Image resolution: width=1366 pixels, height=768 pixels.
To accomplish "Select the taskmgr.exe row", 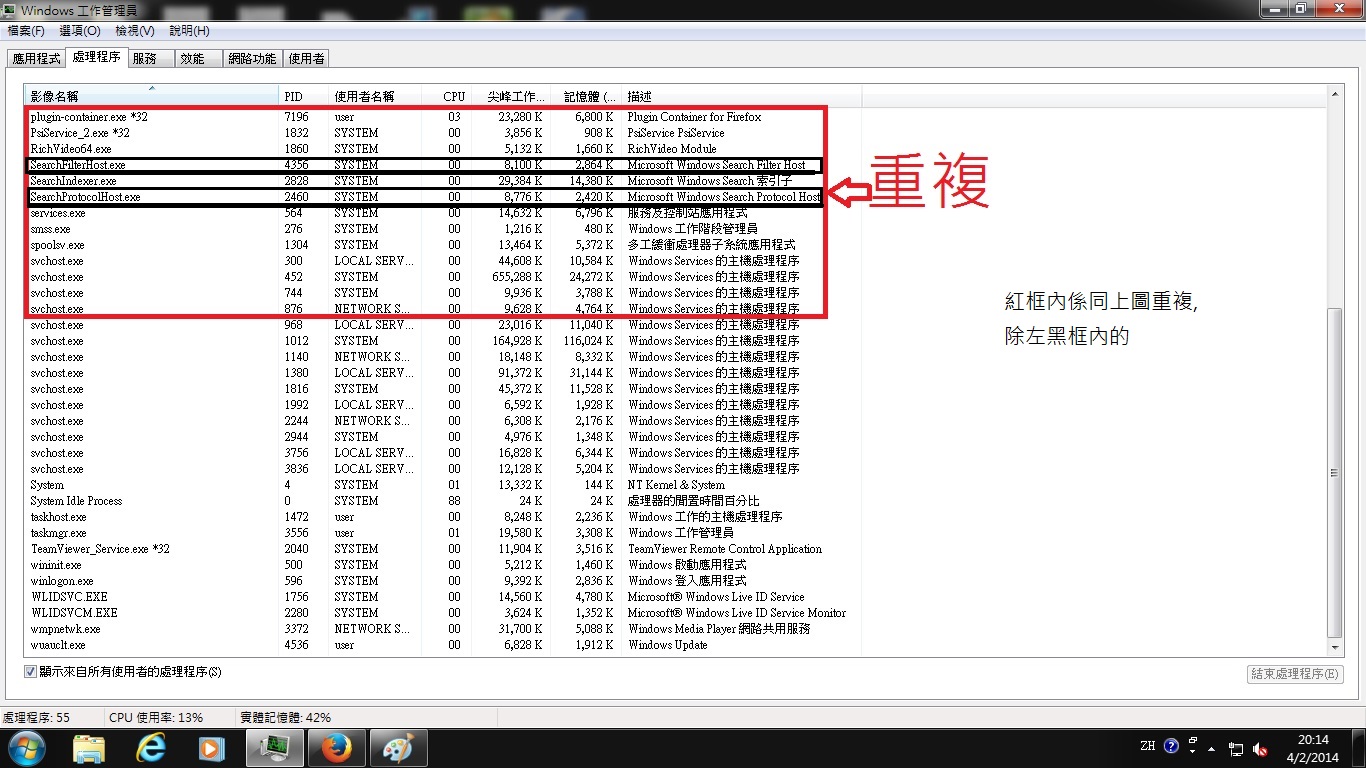I will point(443,533).
